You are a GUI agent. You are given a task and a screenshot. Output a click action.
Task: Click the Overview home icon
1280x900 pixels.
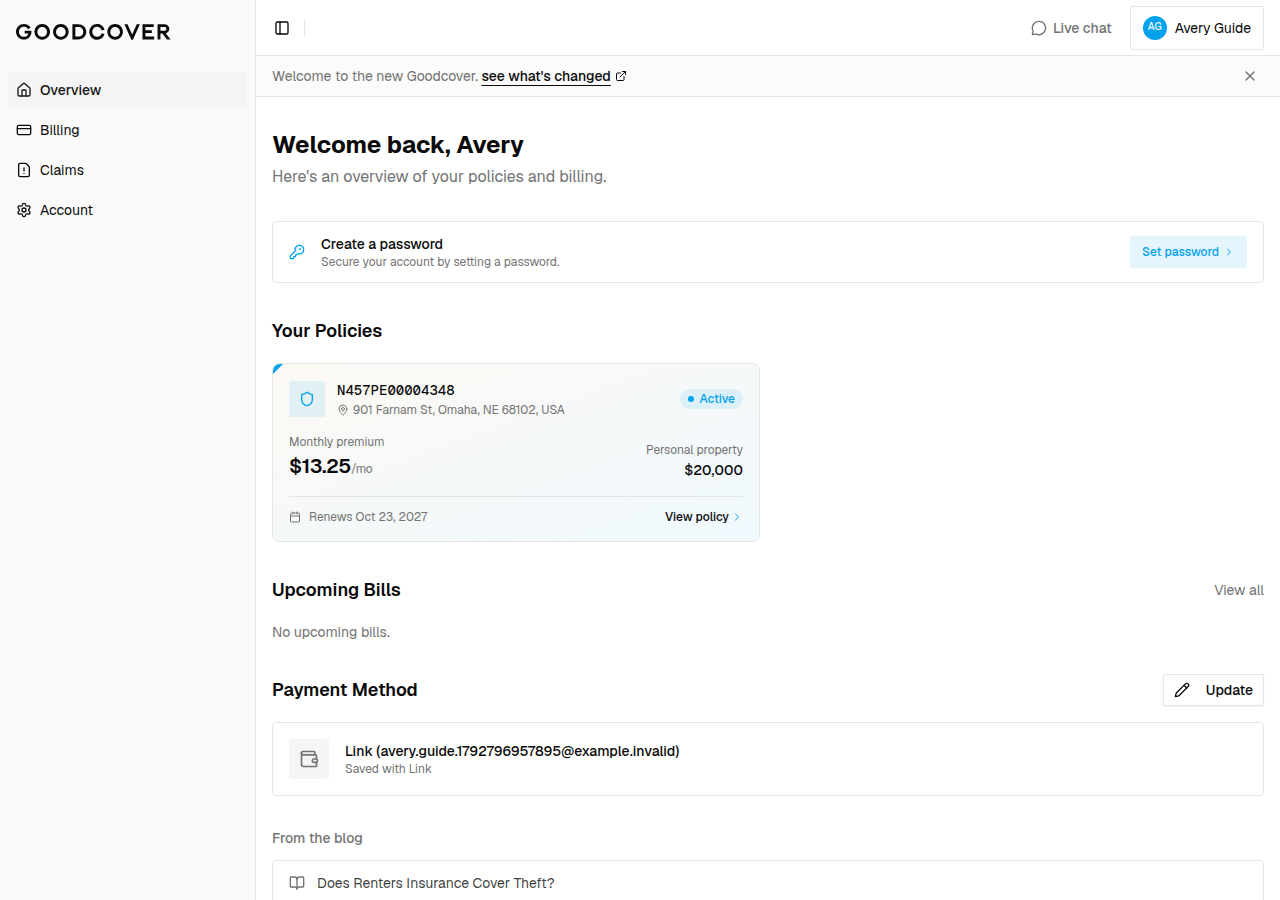click(24, 90)
